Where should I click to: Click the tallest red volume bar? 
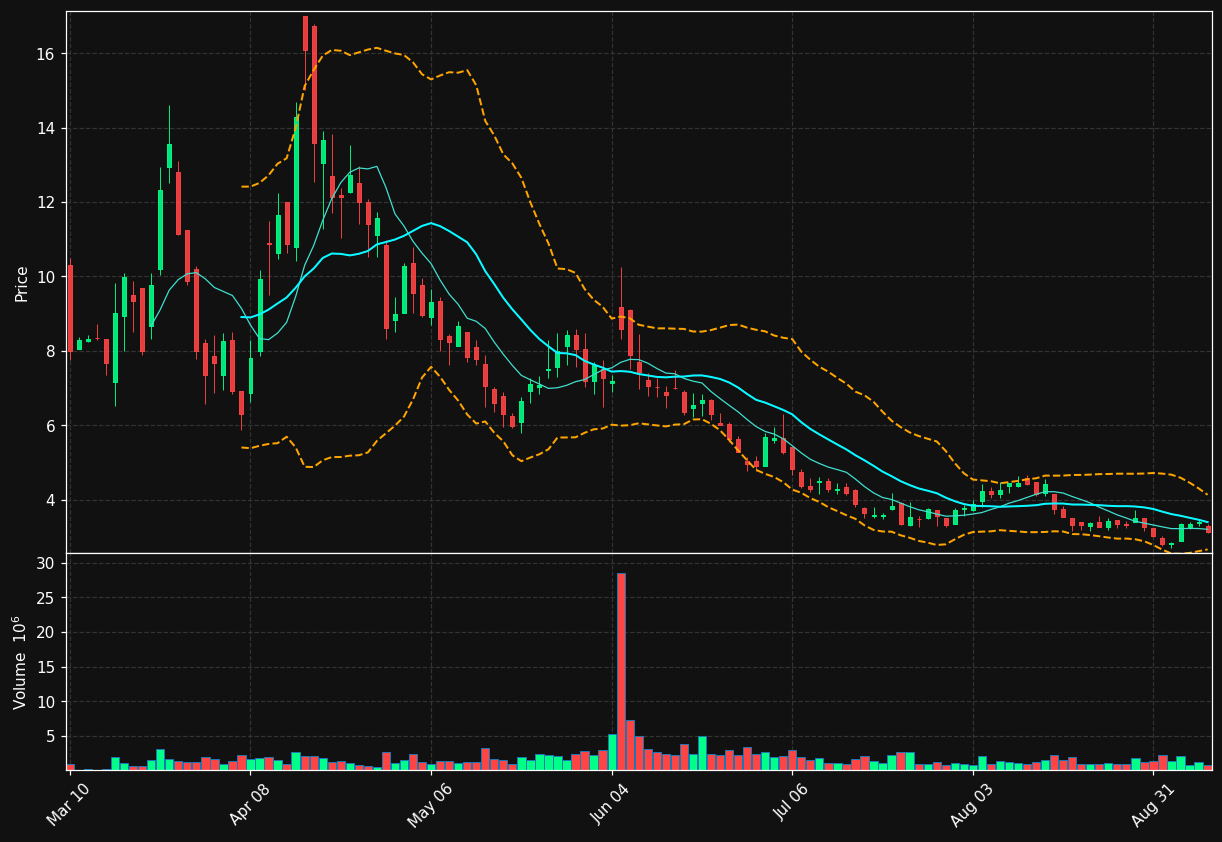(621, 671)
